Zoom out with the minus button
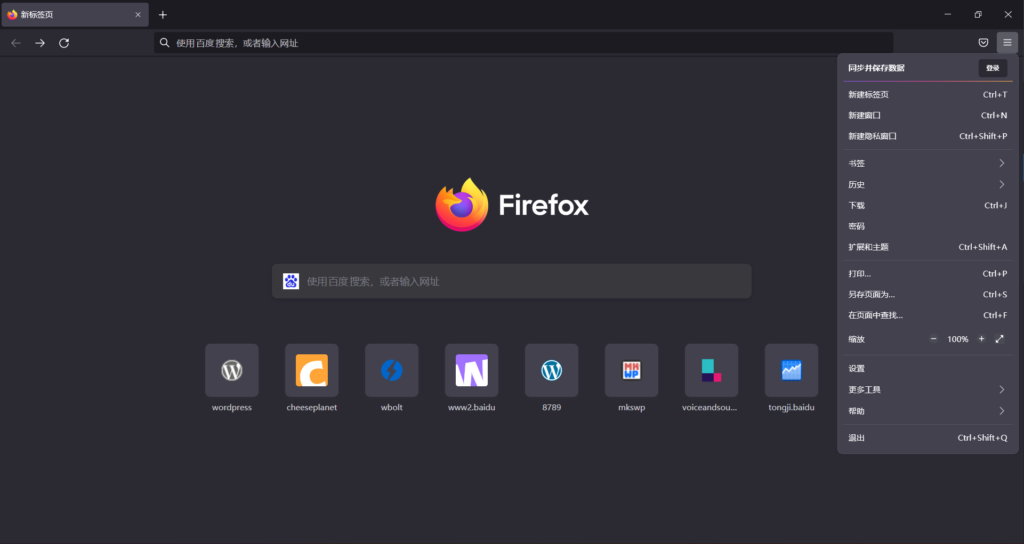This screenshot has width=1024, height=544. (x=933, y=339)
